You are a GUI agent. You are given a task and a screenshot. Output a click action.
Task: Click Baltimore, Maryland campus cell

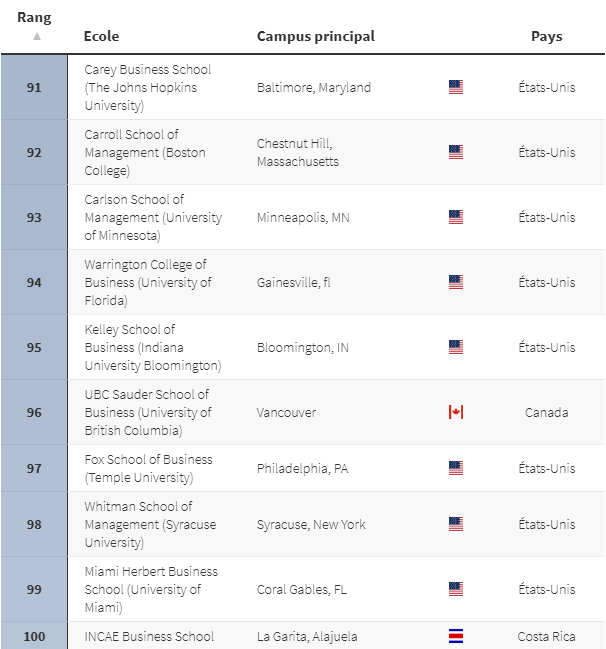tap(314, 87)
